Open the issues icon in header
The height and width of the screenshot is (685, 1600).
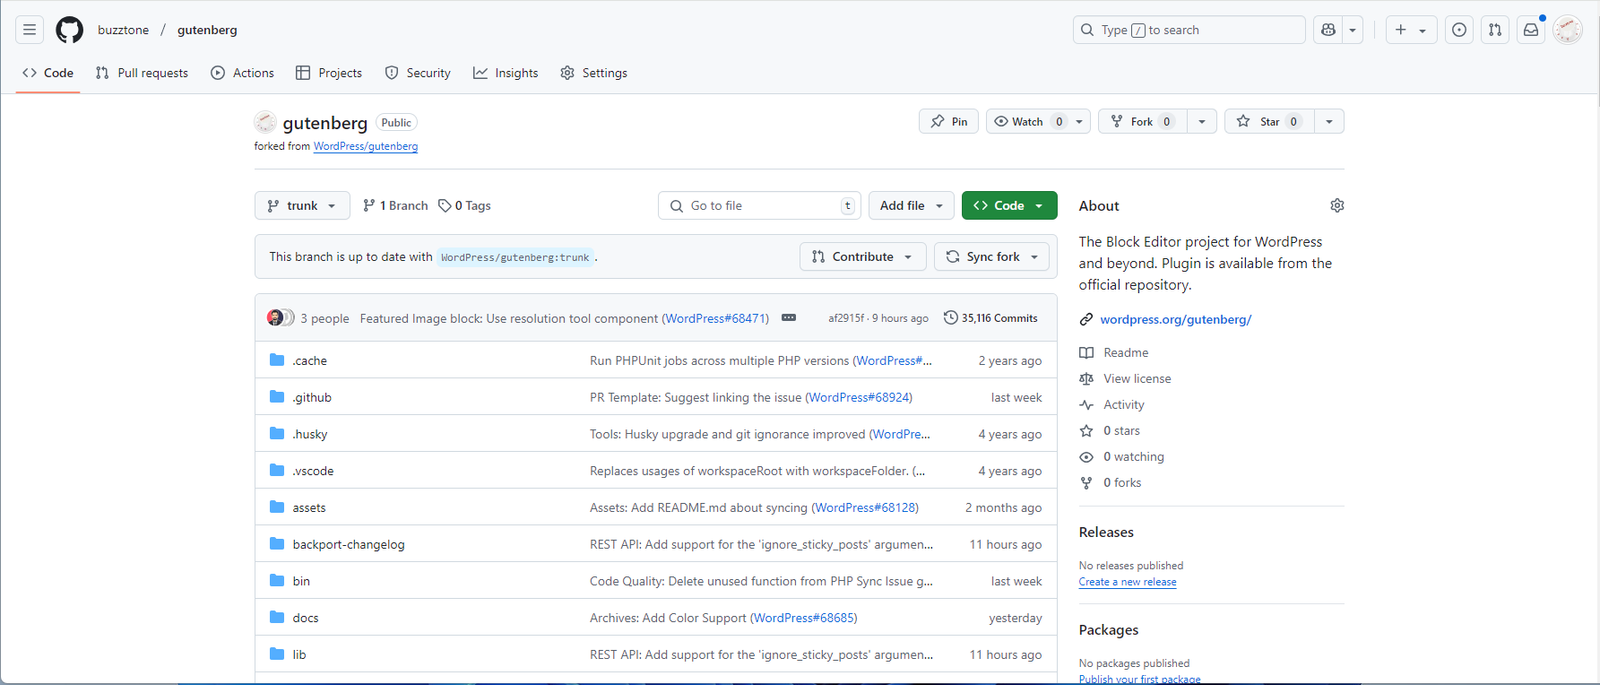pos(1459,30)
